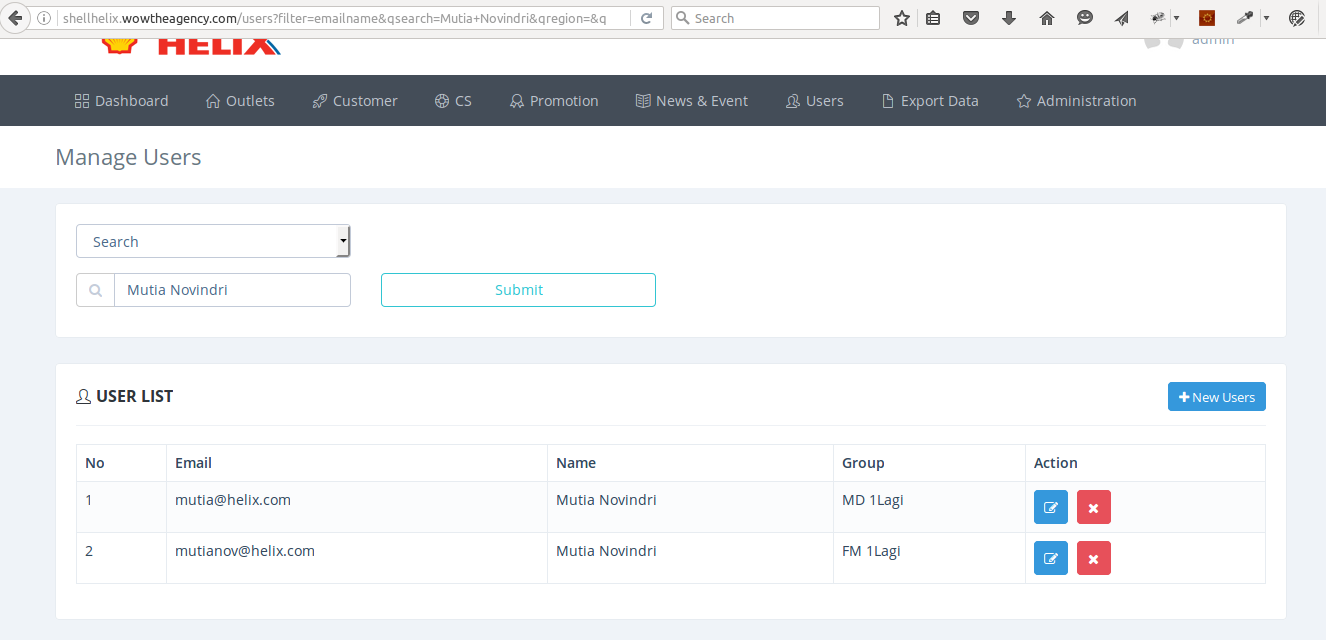Open the Pocket icon in browser toolbar
The width and height of the screenshot is (1326, 640).
pos(970,18)
